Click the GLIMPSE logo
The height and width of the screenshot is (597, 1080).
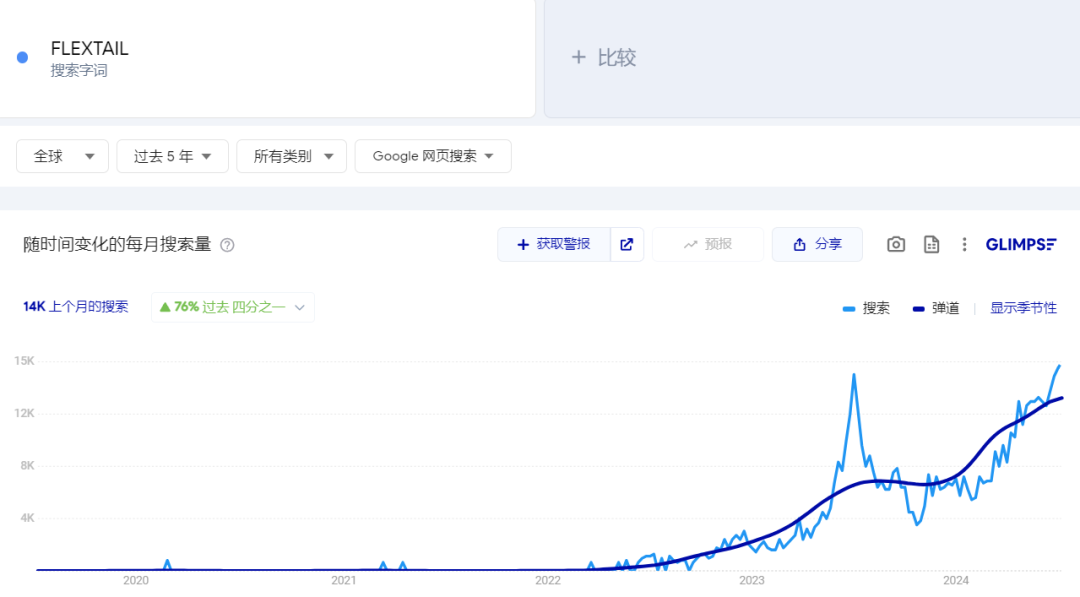pos(1020,244)
